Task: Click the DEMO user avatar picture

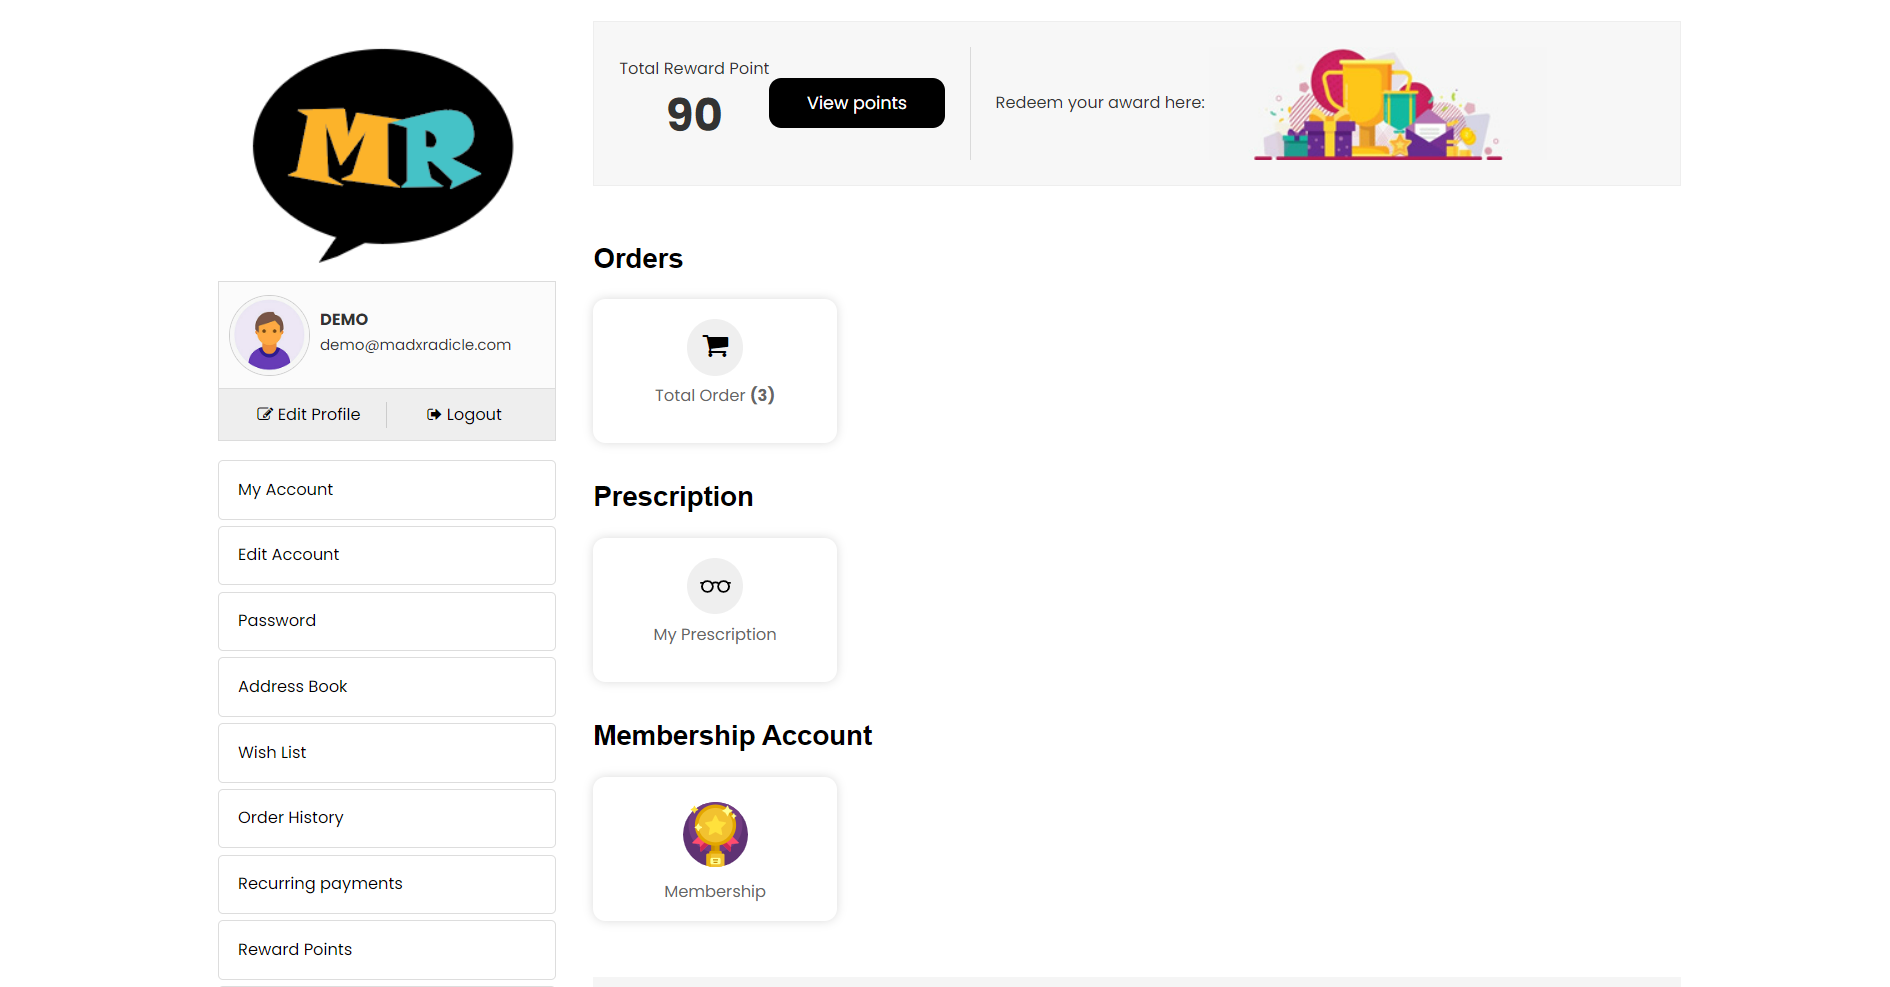Action: (x=269, y=336)
